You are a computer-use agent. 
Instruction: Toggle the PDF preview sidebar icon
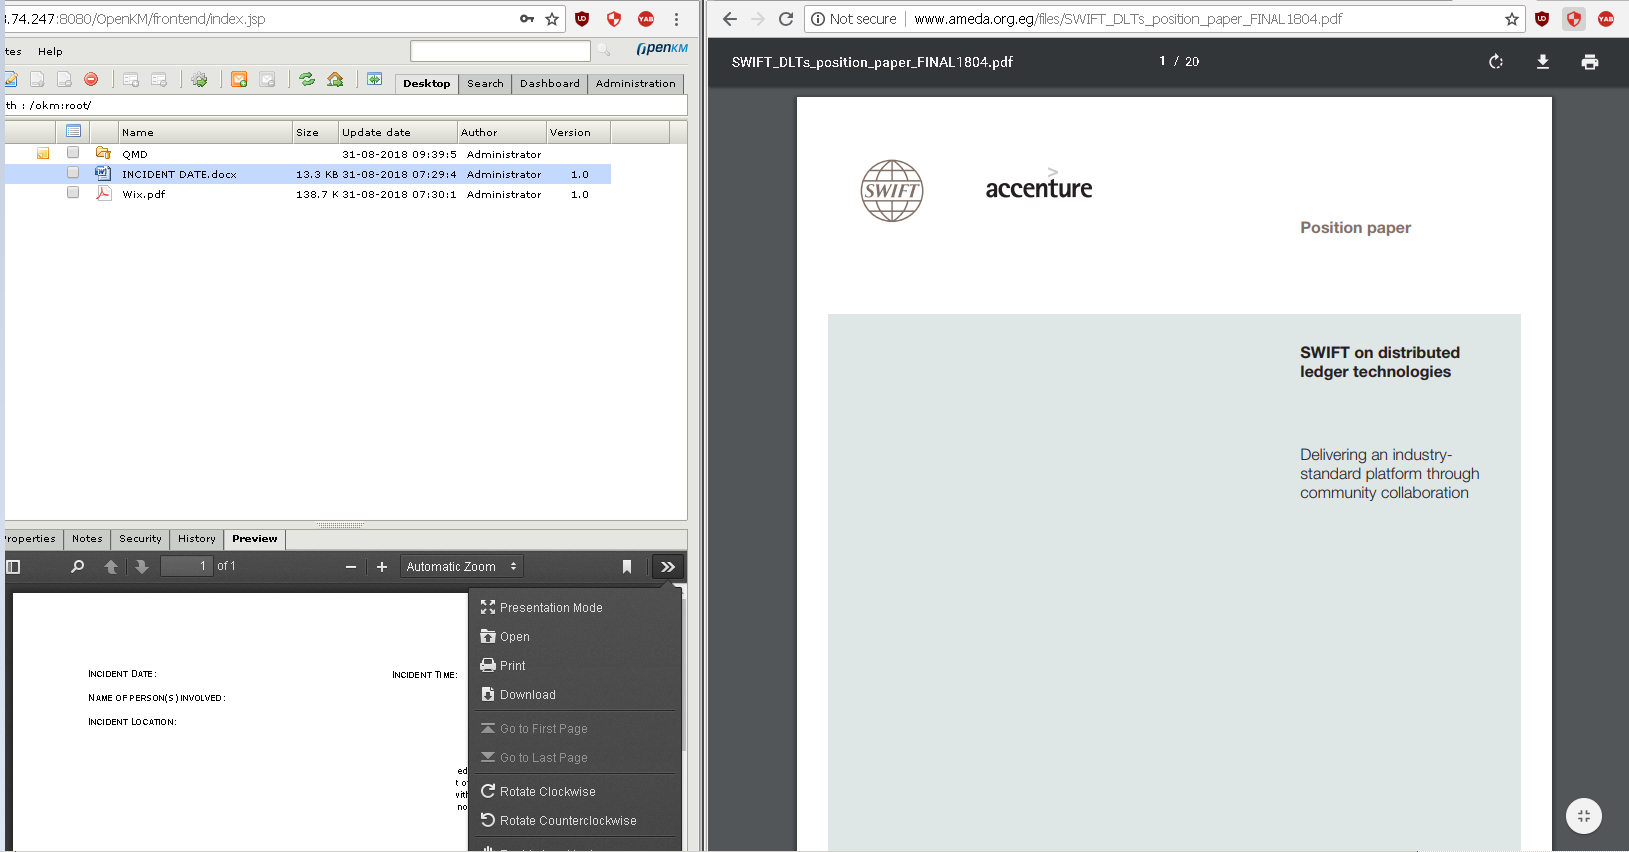[x=13, y=567]
